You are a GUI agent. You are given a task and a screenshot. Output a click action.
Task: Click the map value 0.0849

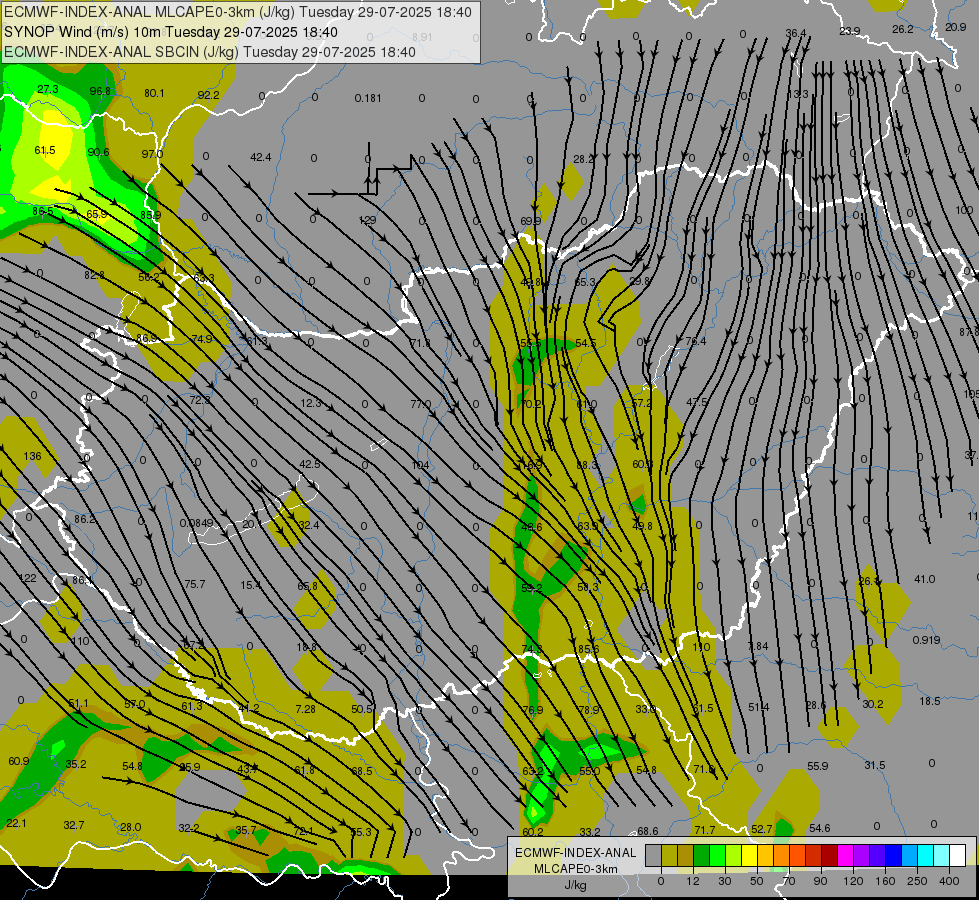click(196, 523)
